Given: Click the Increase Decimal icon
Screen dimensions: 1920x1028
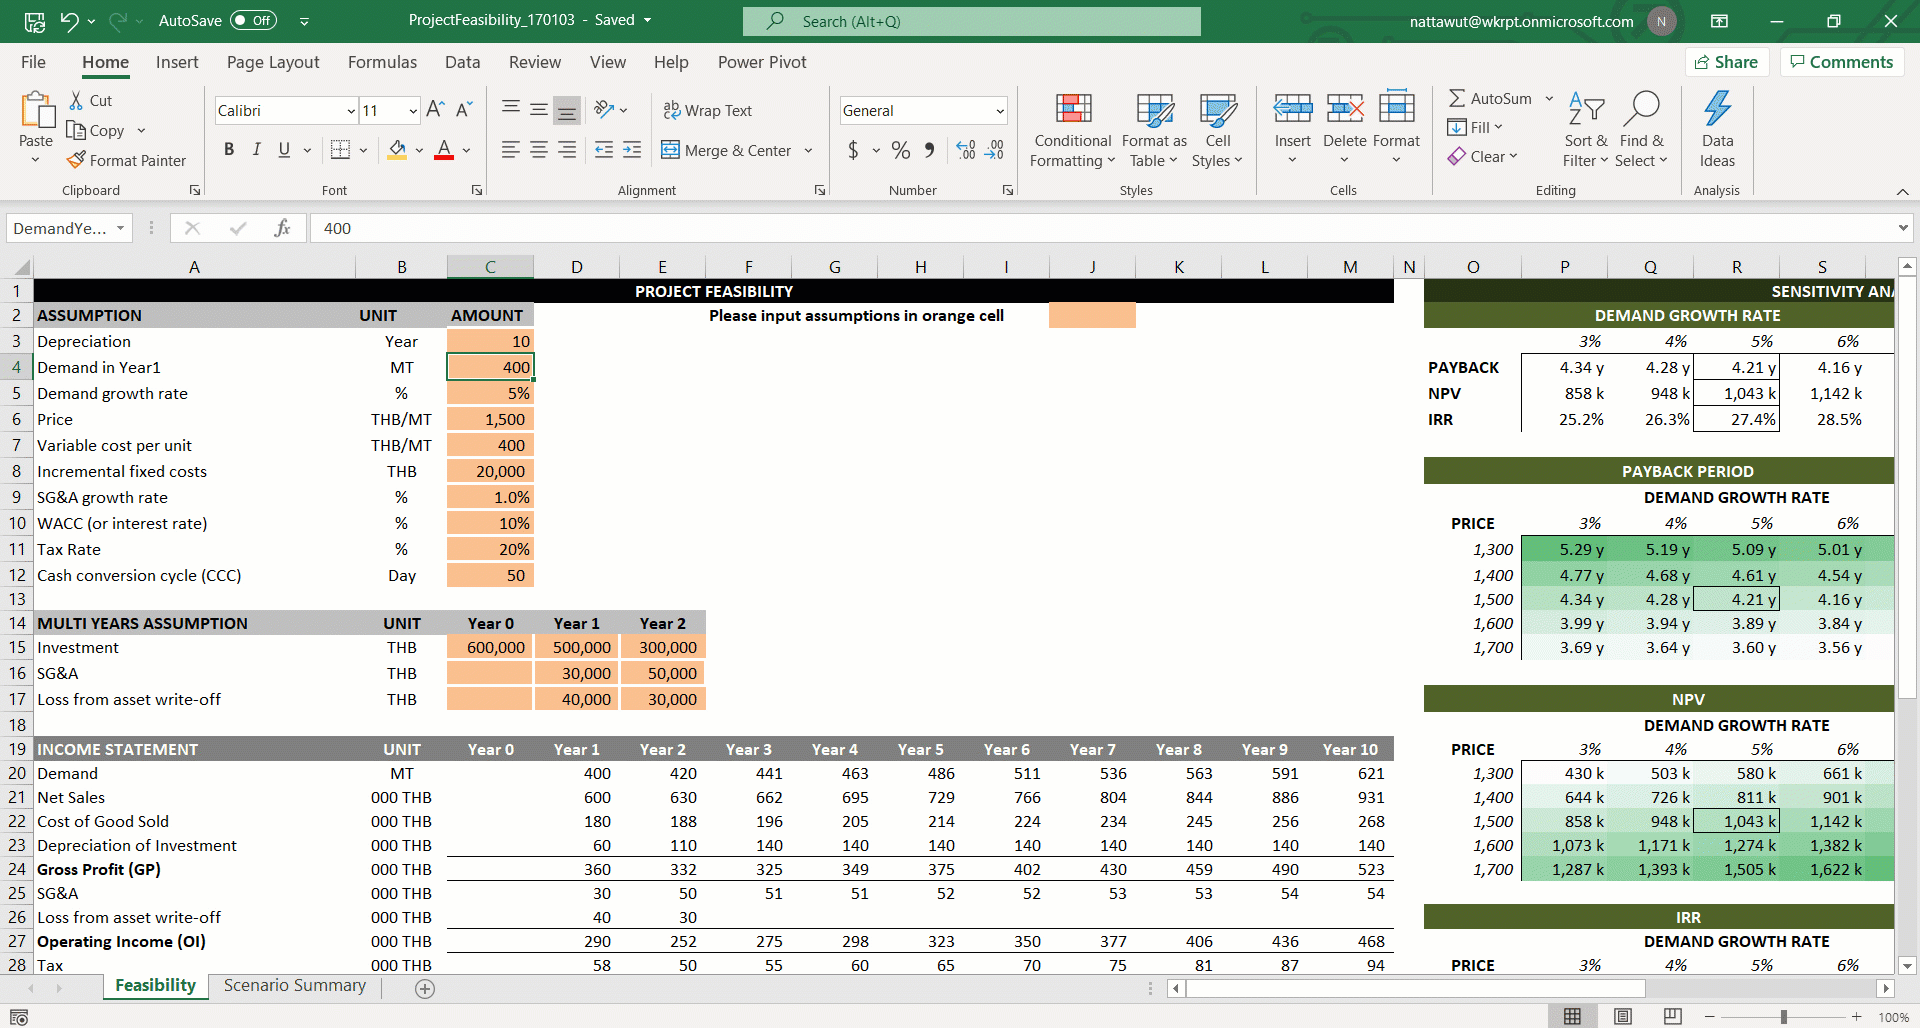Looking at the screenshot, I should 966,150.
